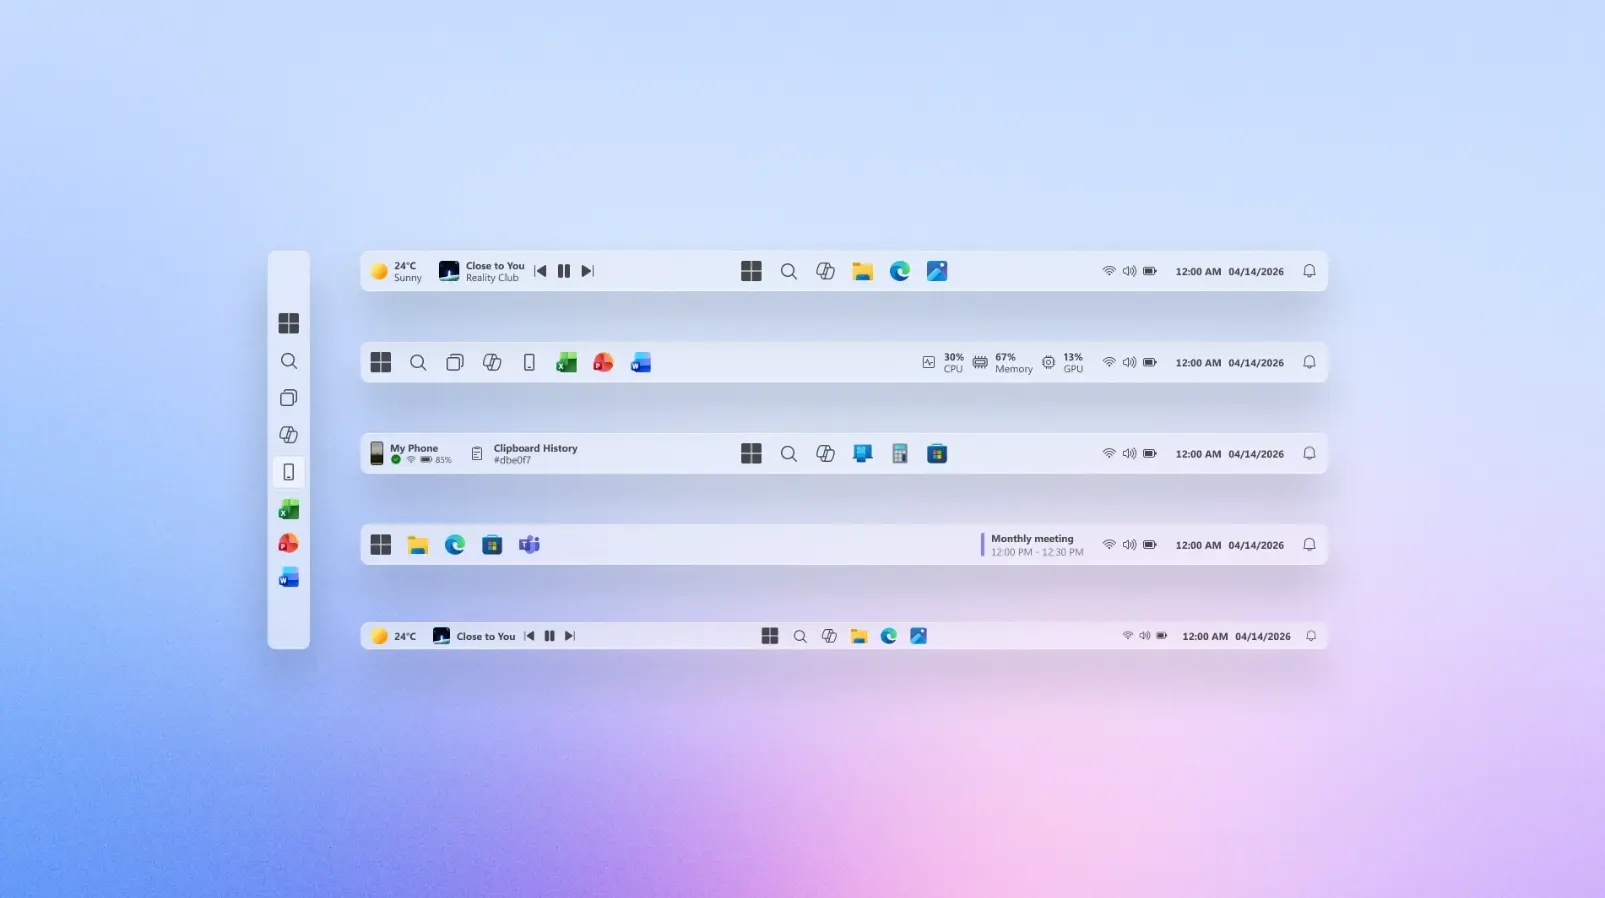Skip to next track in the Reality Club taskbar

click(x=588, y=271)
